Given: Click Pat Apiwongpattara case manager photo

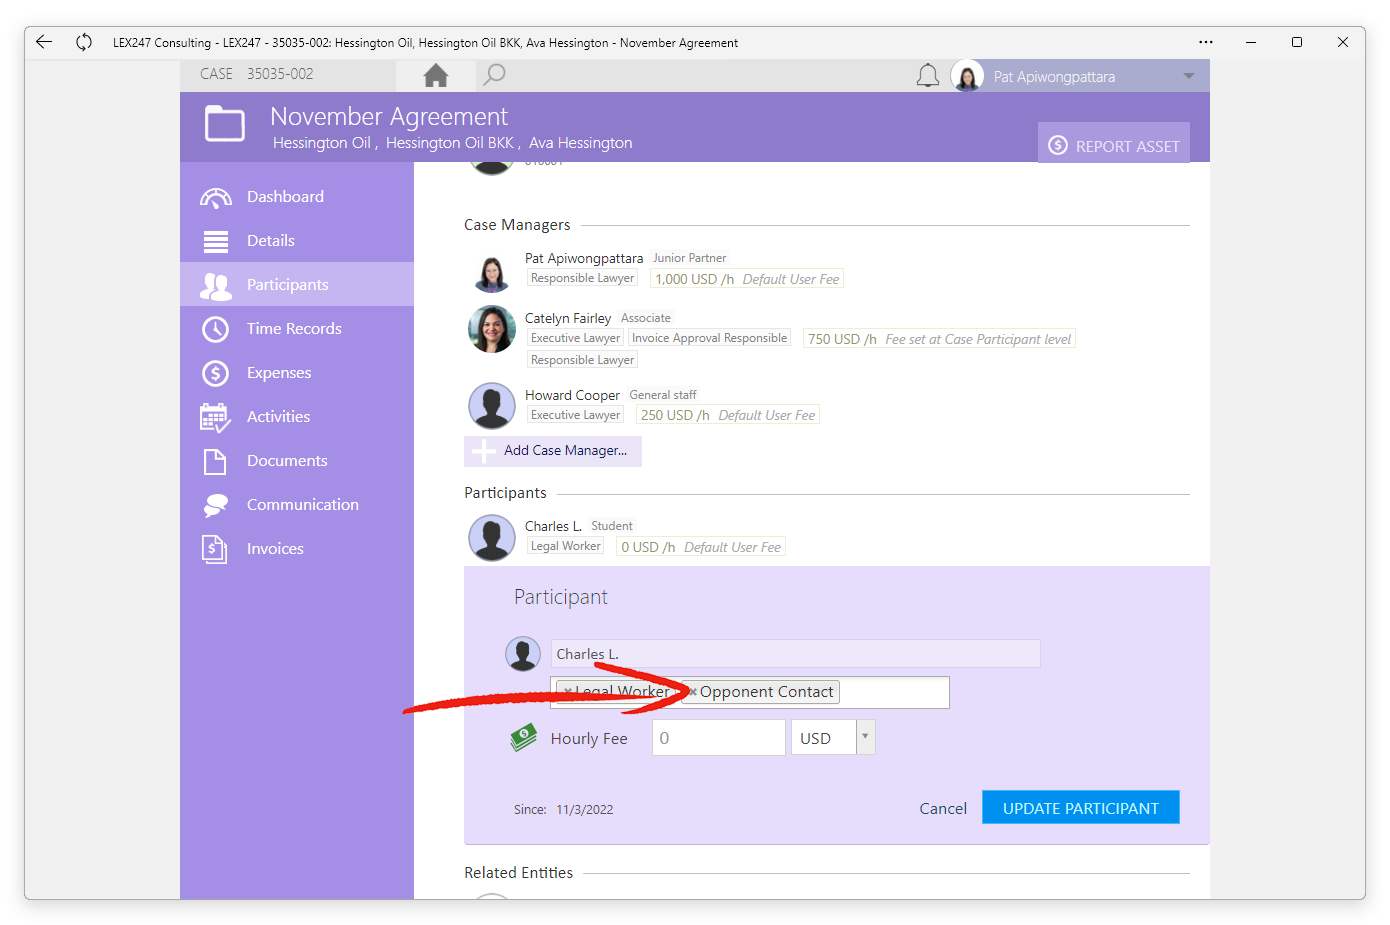Looking at the screenshot, I should pyautogui.click(x=492, y=272).
